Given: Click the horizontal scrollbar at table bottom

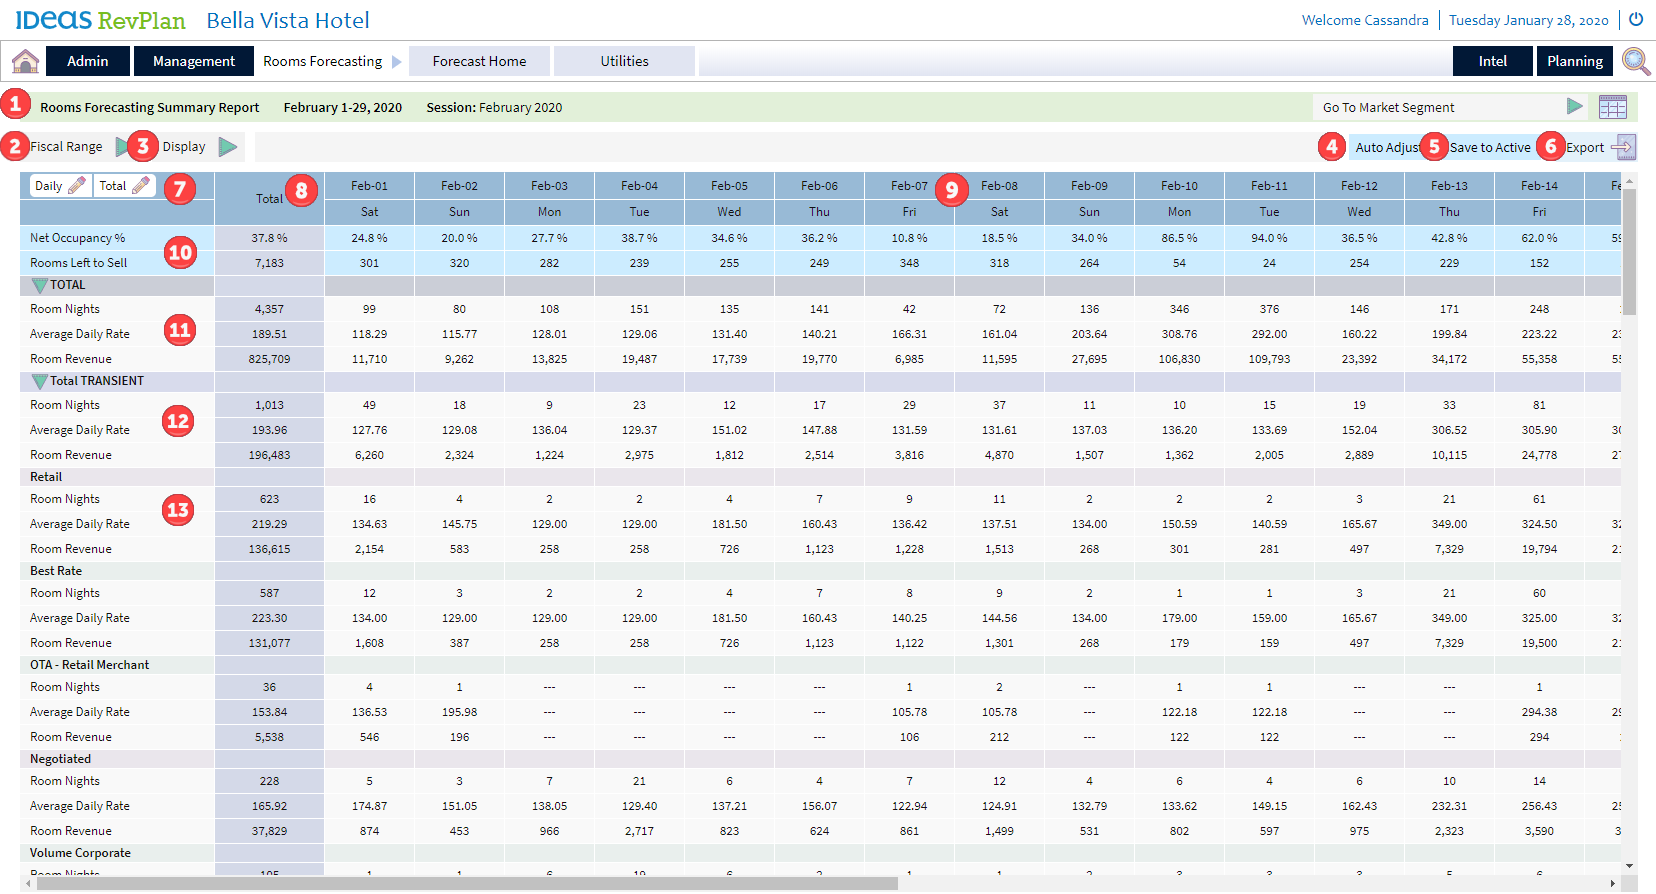Looking at the screenshot, I should click(467, 883).
